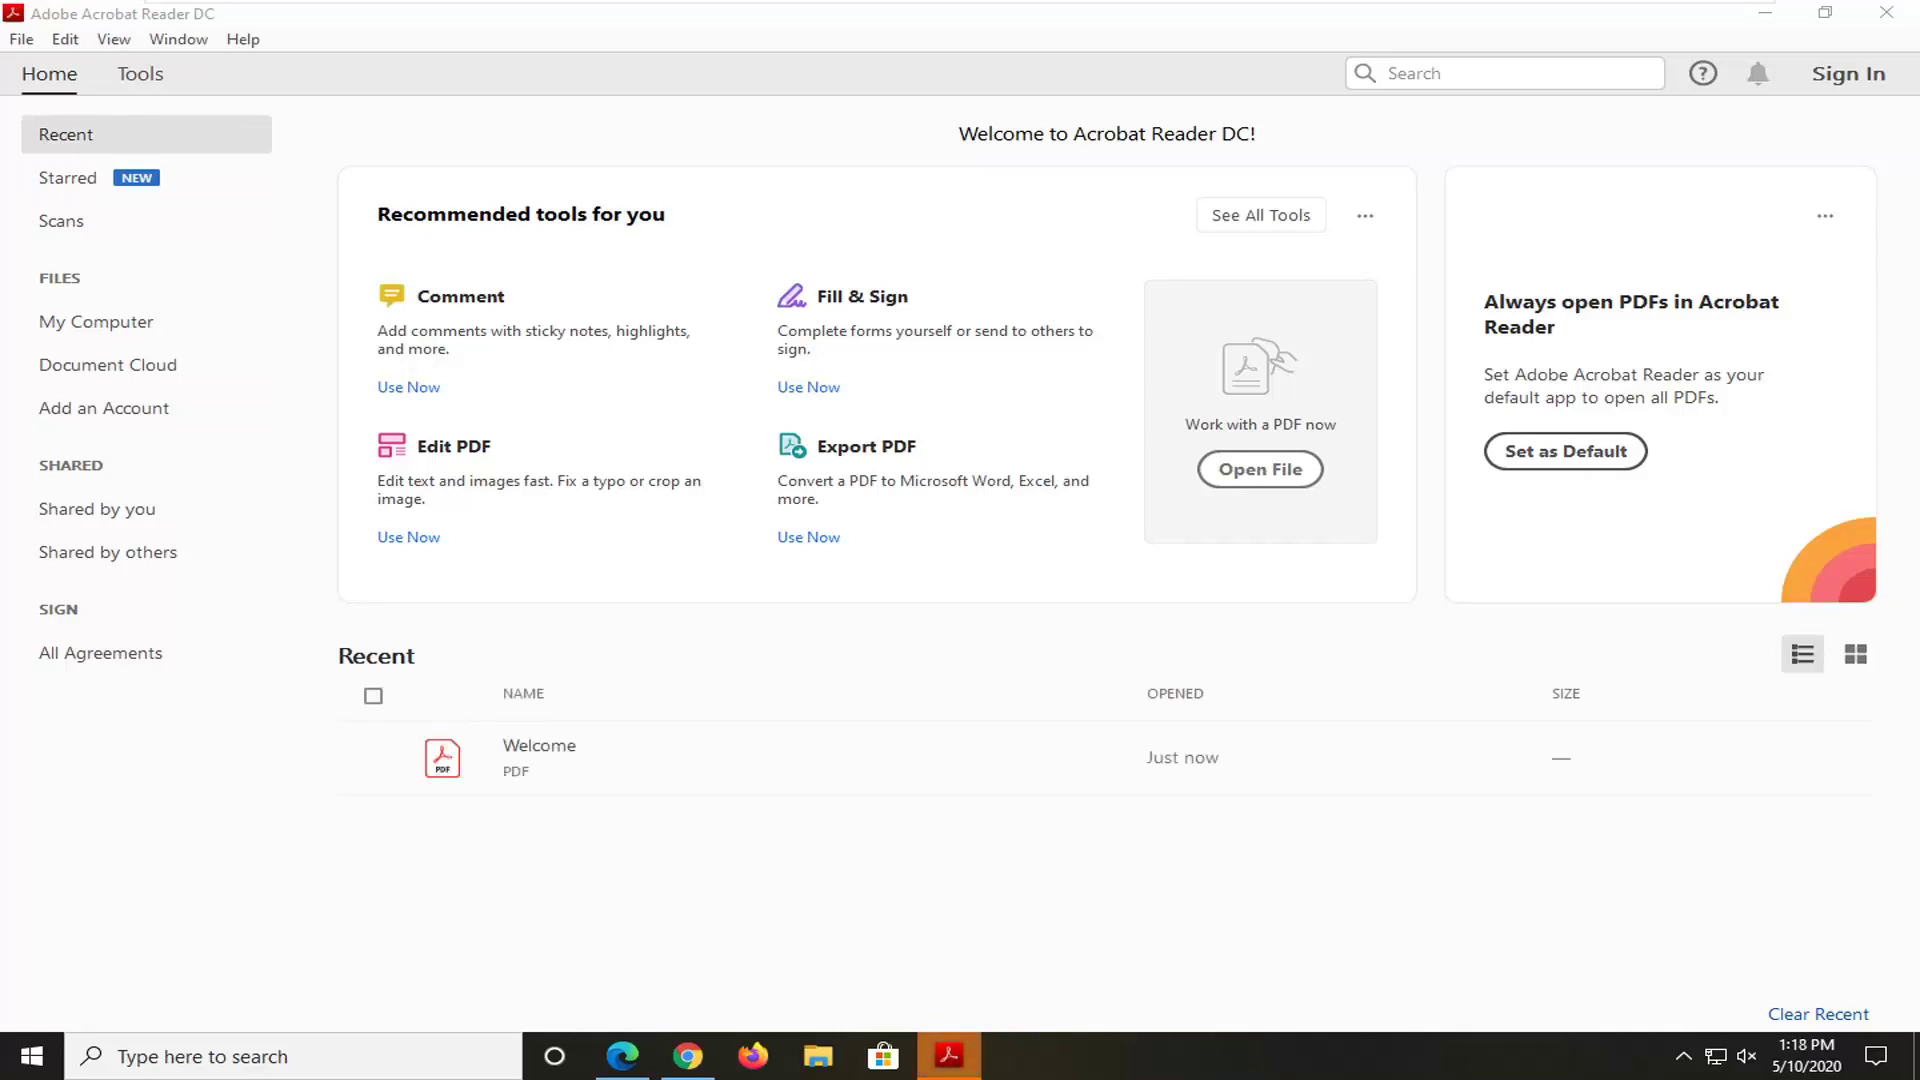Switch to the Tools tab
Screen dimensions: 1920x1080
click(x=140, y=73)
